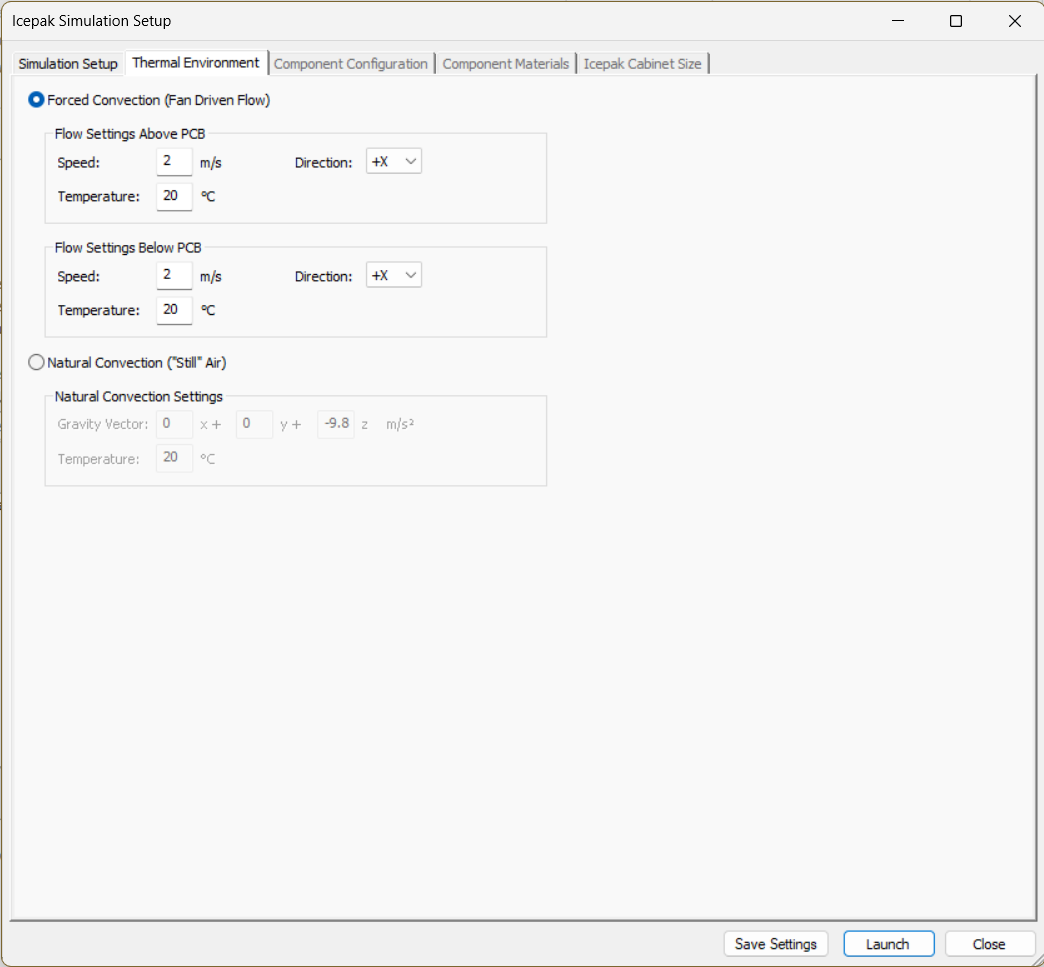
Task: Click the gravity vector x component field
Action: point(173,424)
